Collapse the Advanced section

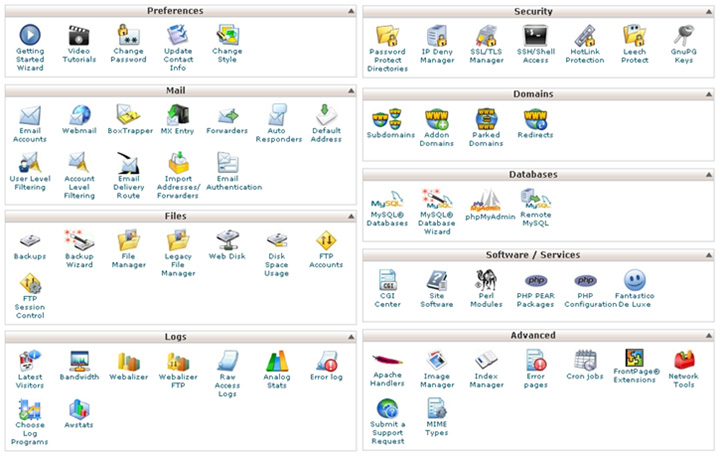tap(708, 336)
